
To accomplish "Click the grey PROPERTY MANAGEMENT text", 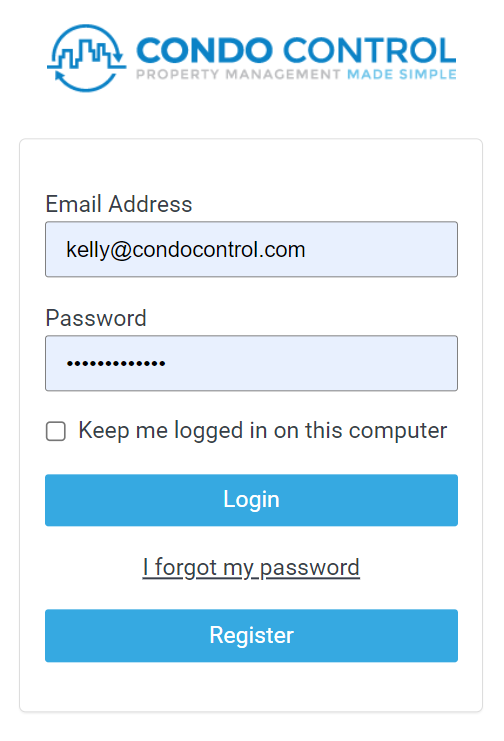I will pos(238,75).
